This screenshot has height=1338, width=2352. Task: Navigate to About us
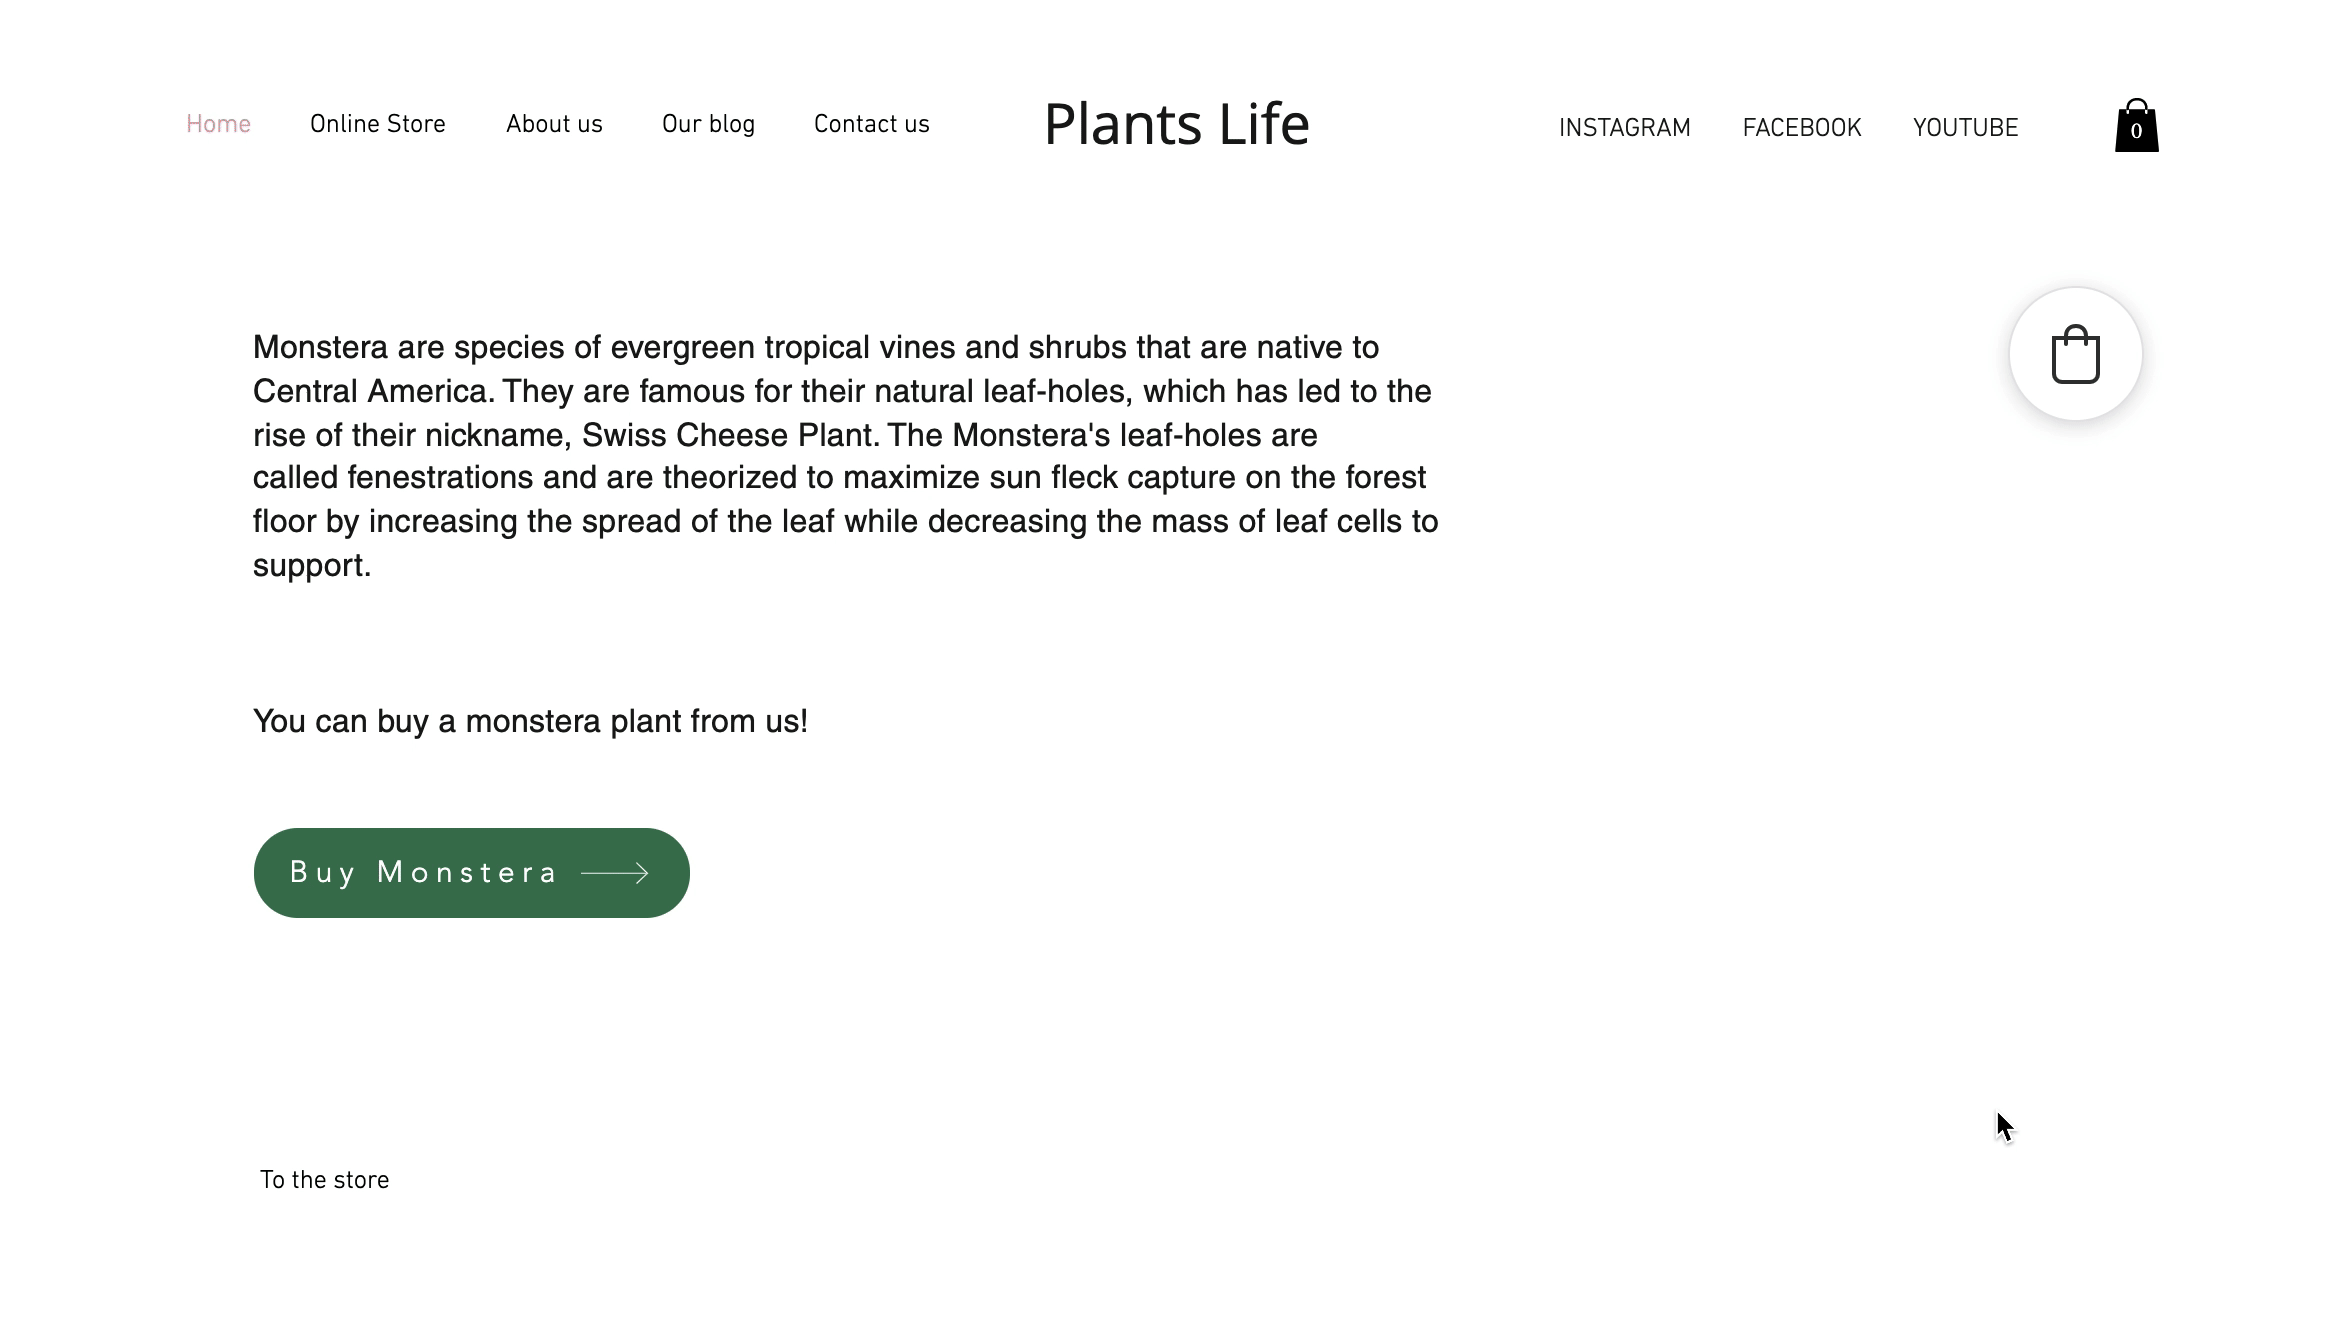[x=554, y=125]
